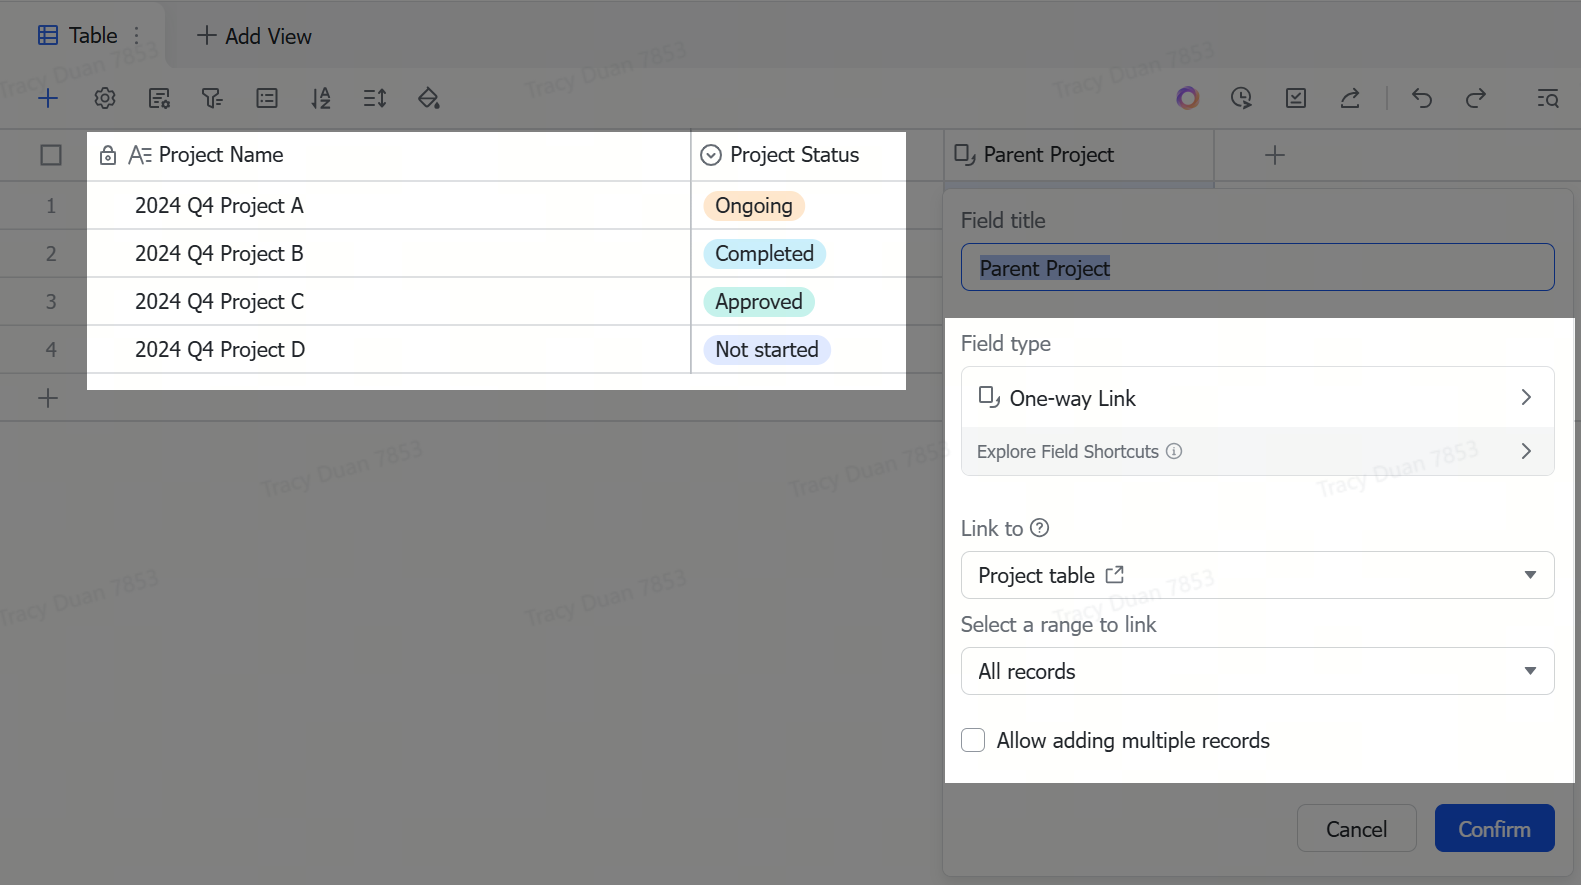Tick the select-all checkbox in the header row
This screenshot has width=1581, height=885.
(x=51, y=155)
